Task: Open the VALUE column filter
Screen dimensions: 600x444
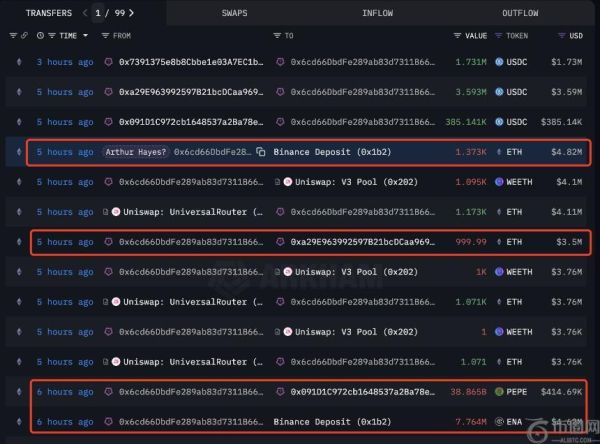Action: (456, 35)
